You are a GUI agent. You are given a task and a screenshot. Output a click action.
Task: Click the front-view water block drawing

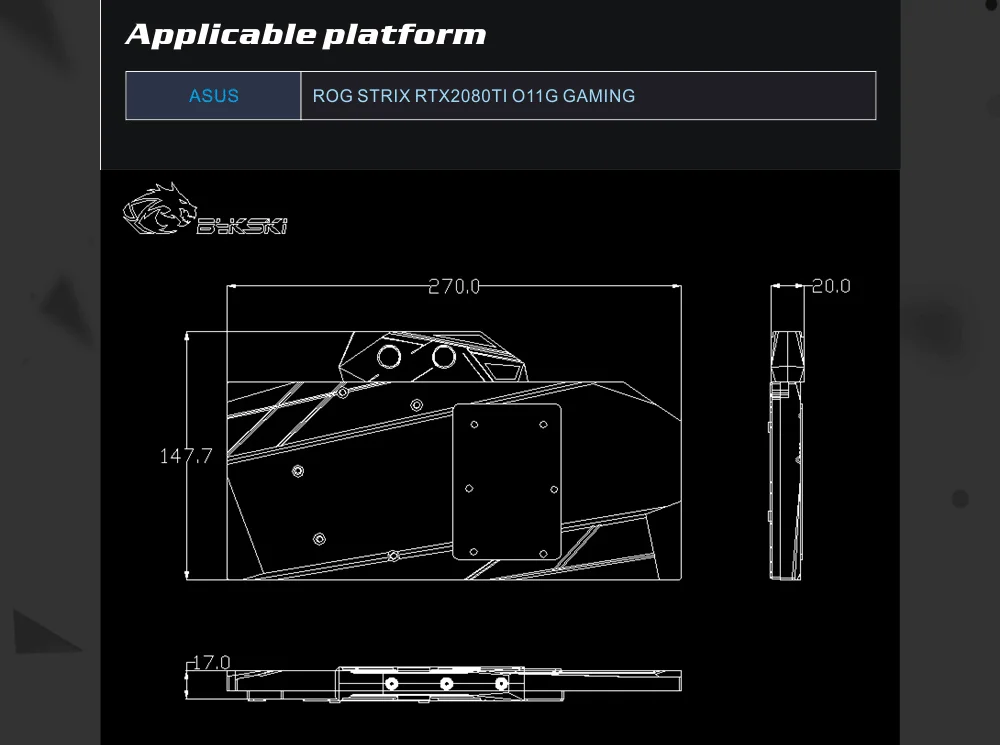coord(454,455)
